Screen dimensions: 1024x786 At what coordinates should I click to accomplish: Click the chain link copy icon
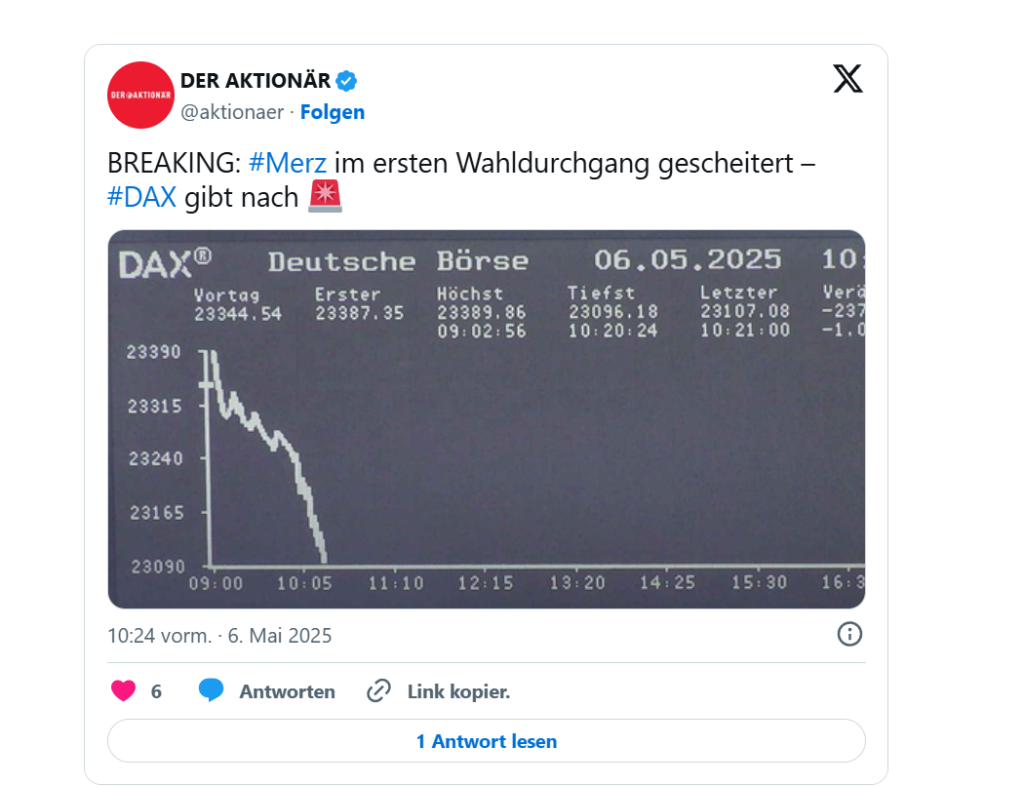[379, 691]
